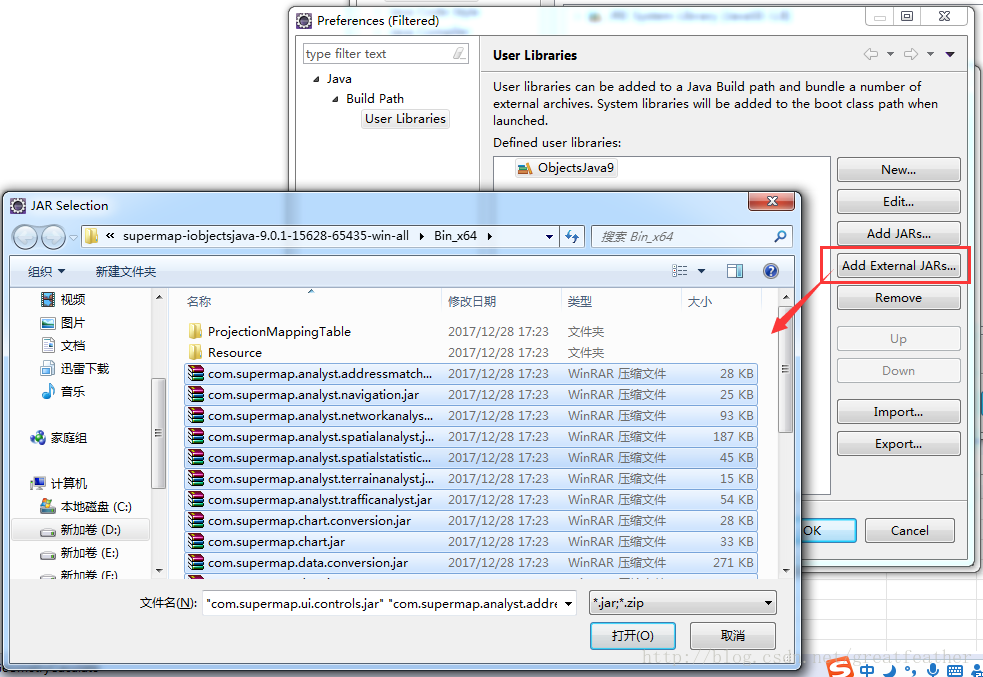Click Remove button in Preferences
The height and width of the screenshot is (677, 983).
tap(898, 298)
